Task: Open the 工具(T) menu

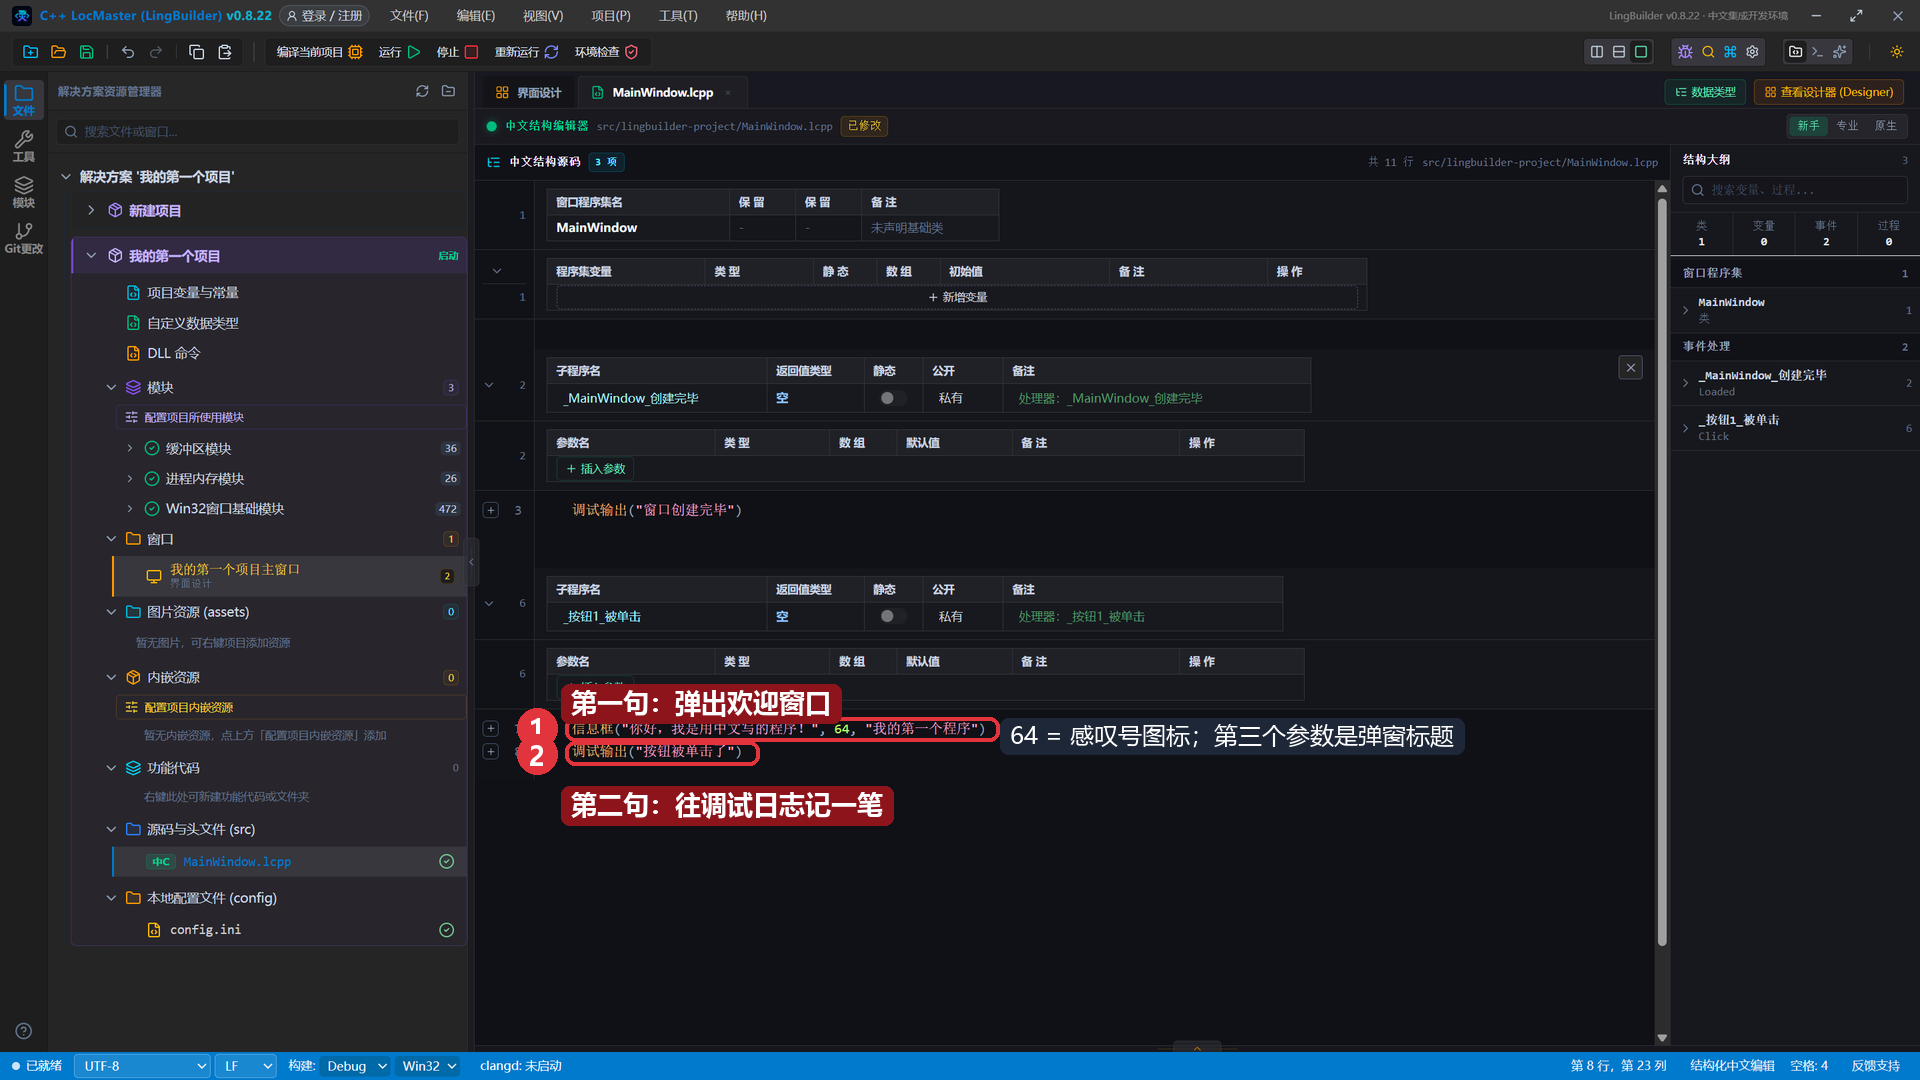Action: (x=678, y=16)
